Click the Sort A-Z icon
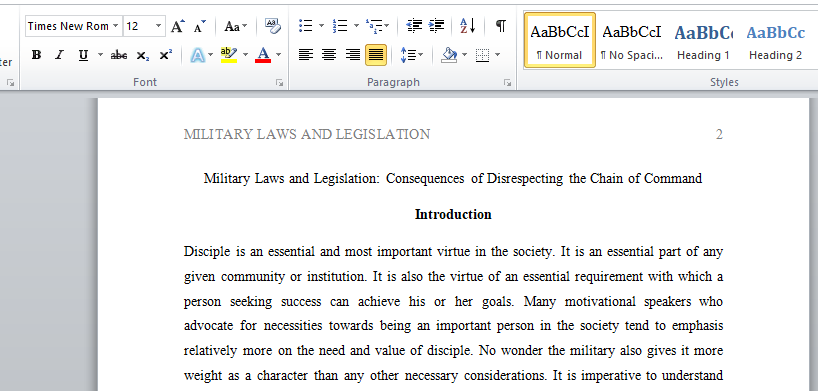 click(467, 26)
